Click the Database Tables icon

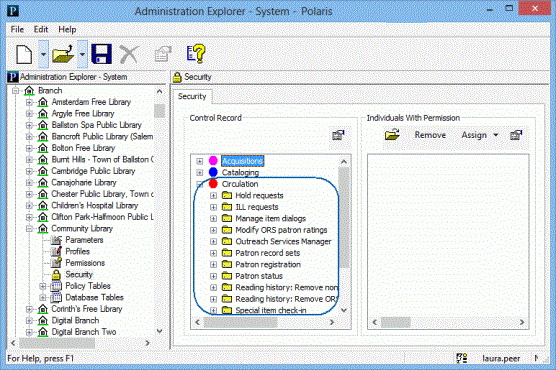56,297
